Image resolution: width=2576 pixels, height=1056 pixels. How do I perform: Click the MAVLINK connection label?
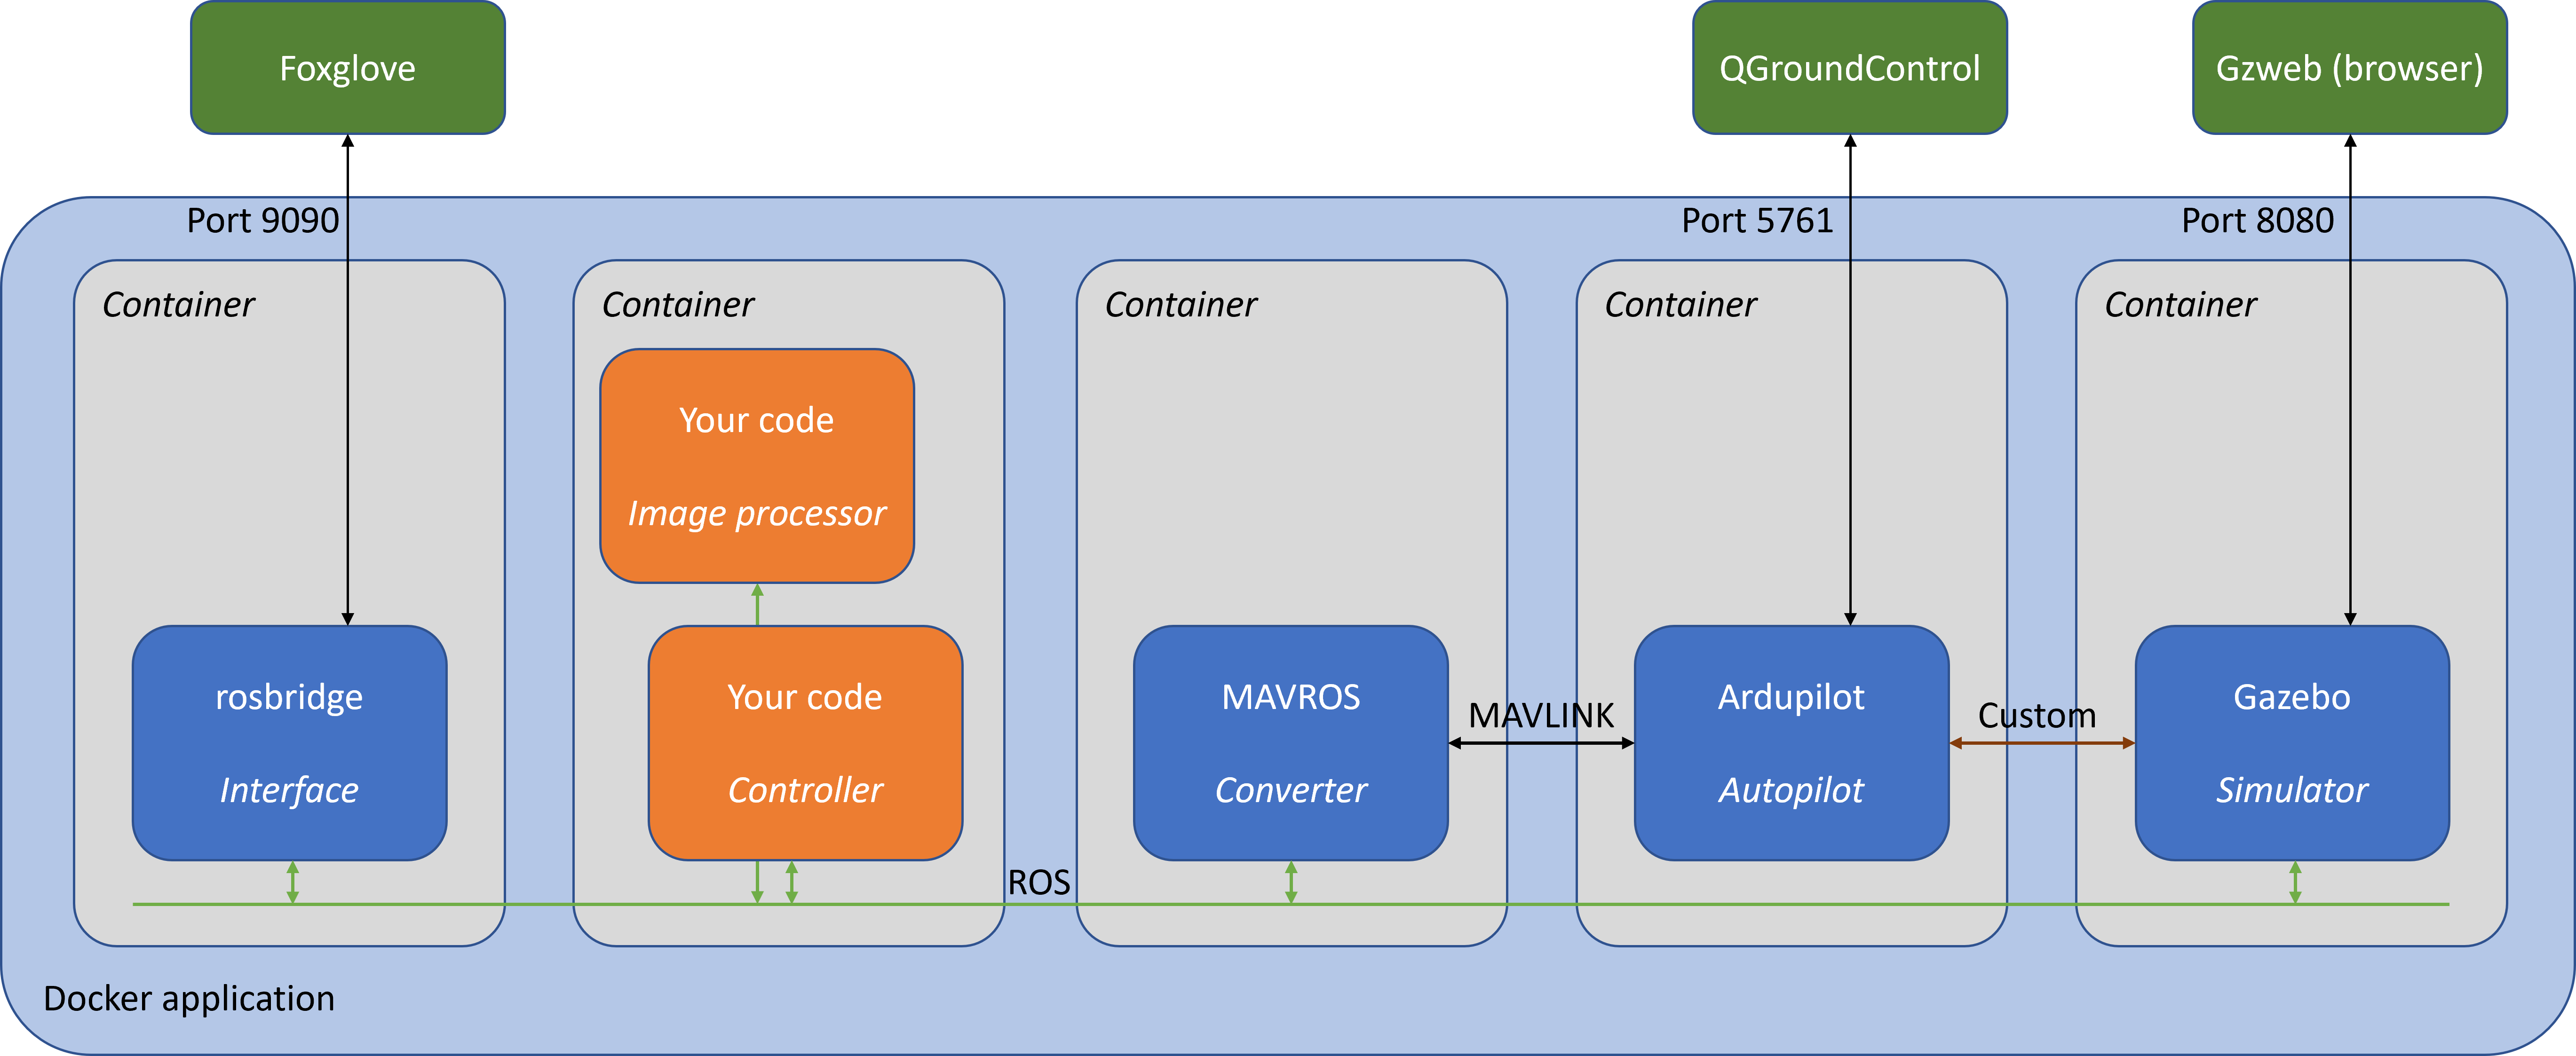click(1541, 716)
